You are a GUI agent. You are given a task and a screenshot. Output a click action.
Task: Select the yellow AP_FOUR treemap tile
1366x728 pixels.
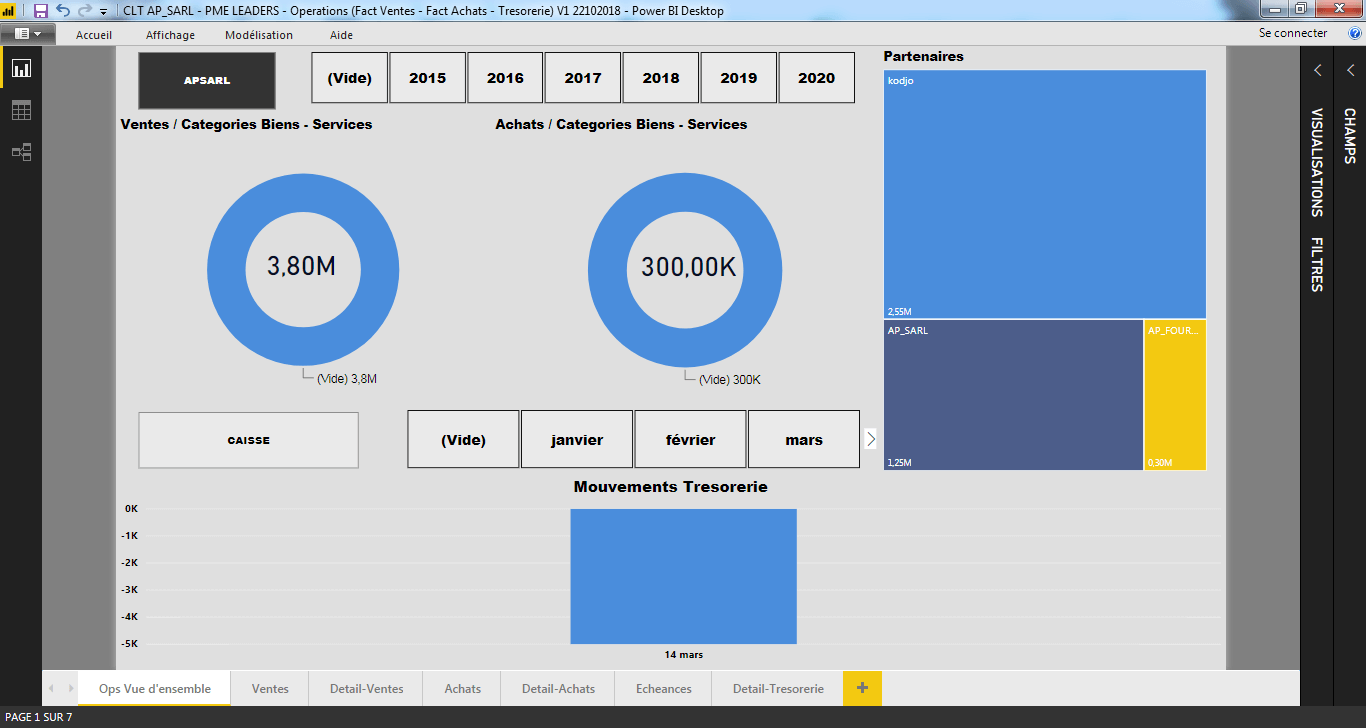click(x=1175, y=395)
